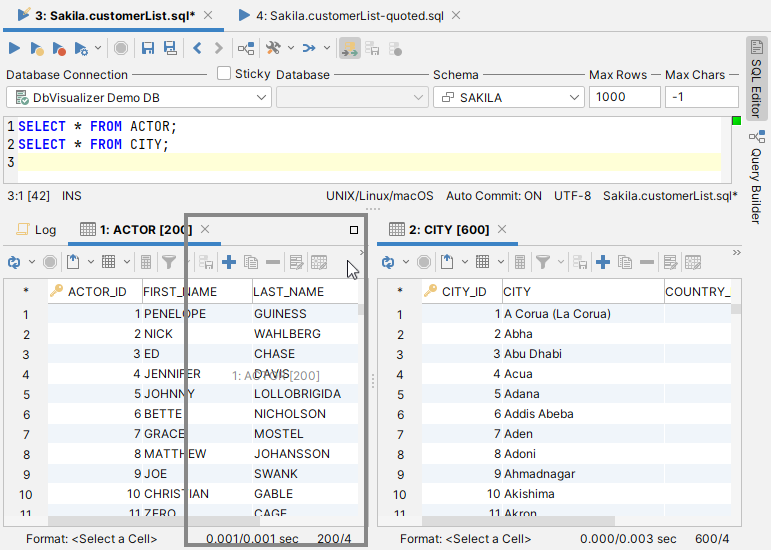Click the Save file icon
The width and height of the screenshot is (771, 550).
pyautogui.click(x=148, y=48)
